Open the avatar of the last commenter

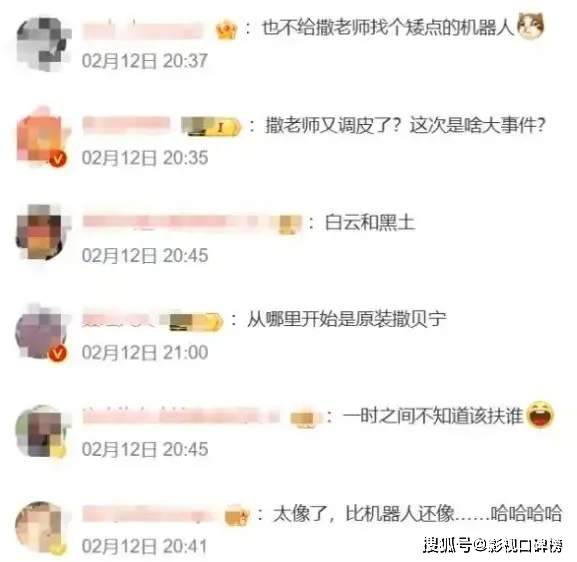(x=42, y=528)
